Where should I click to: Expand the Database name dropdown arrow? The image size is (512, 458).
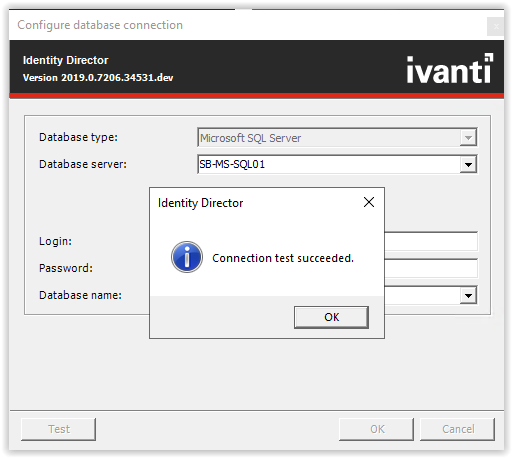coord(468,295)
